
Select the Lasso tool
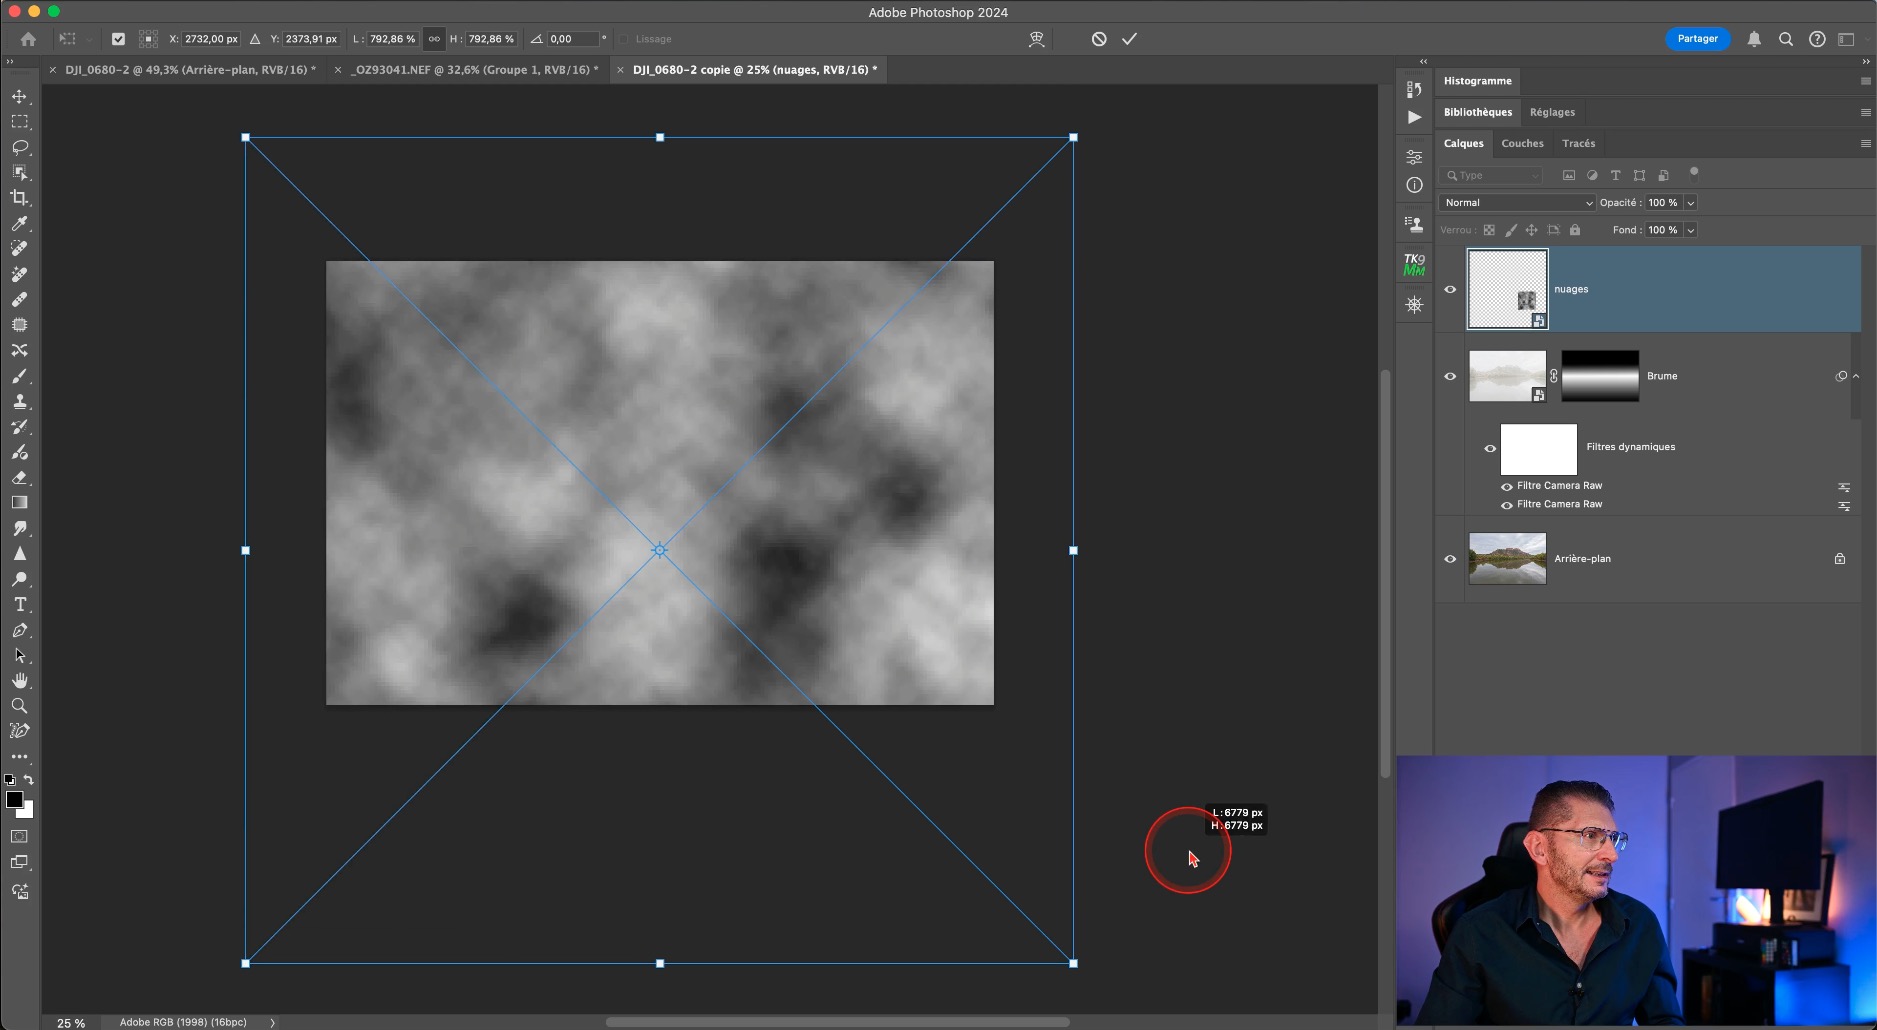pyautogui.click(x=19, y=147)
